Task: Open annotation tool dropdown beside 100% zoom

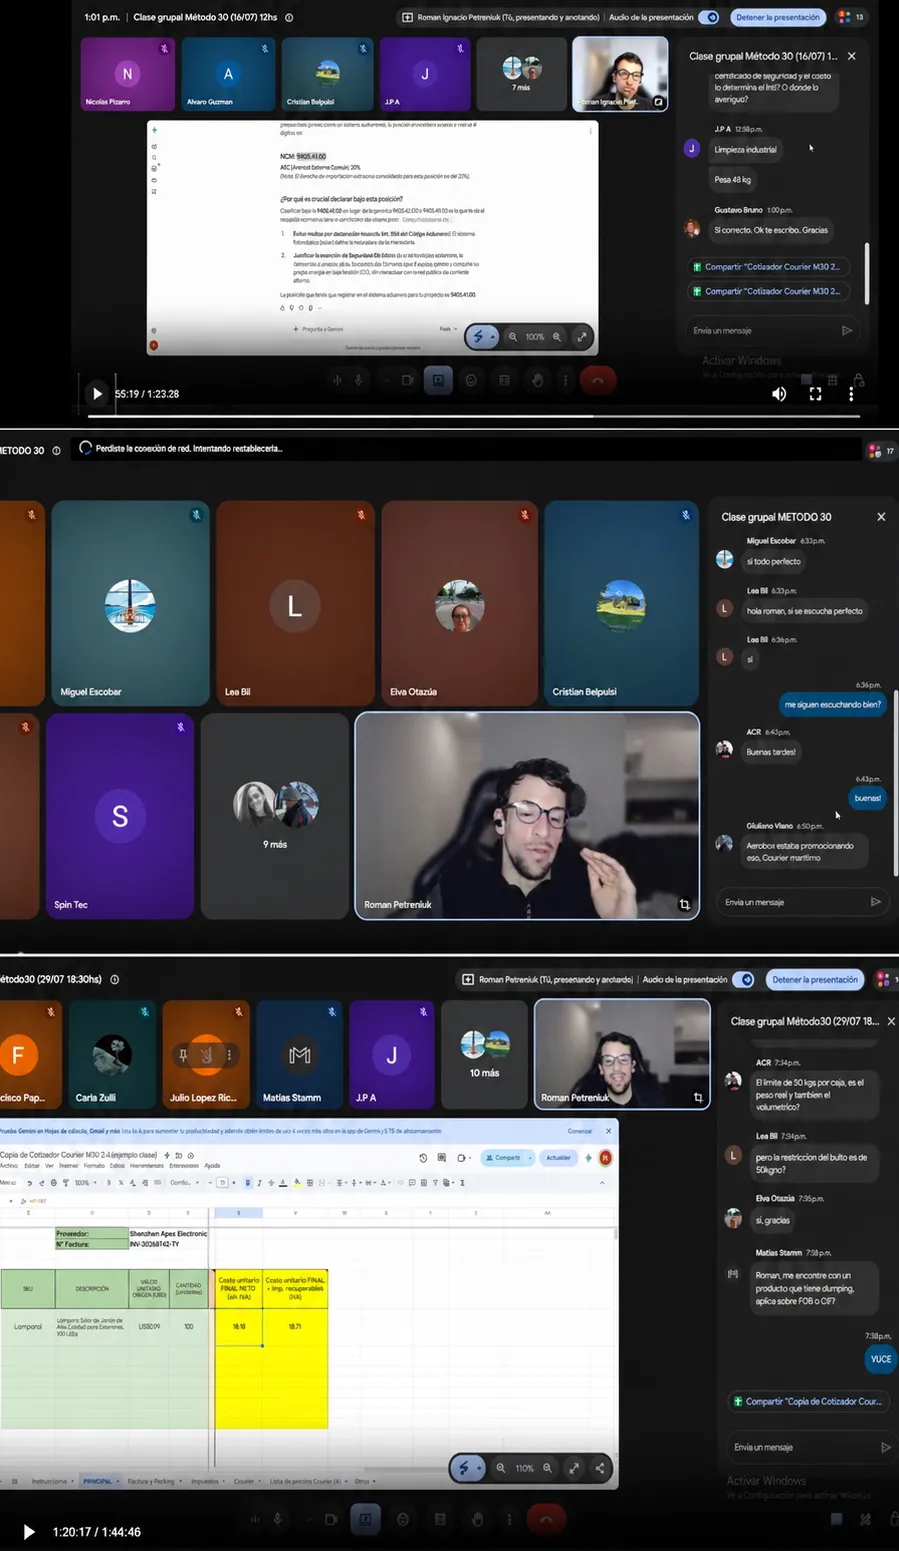Action: click(x=492, y=337)
